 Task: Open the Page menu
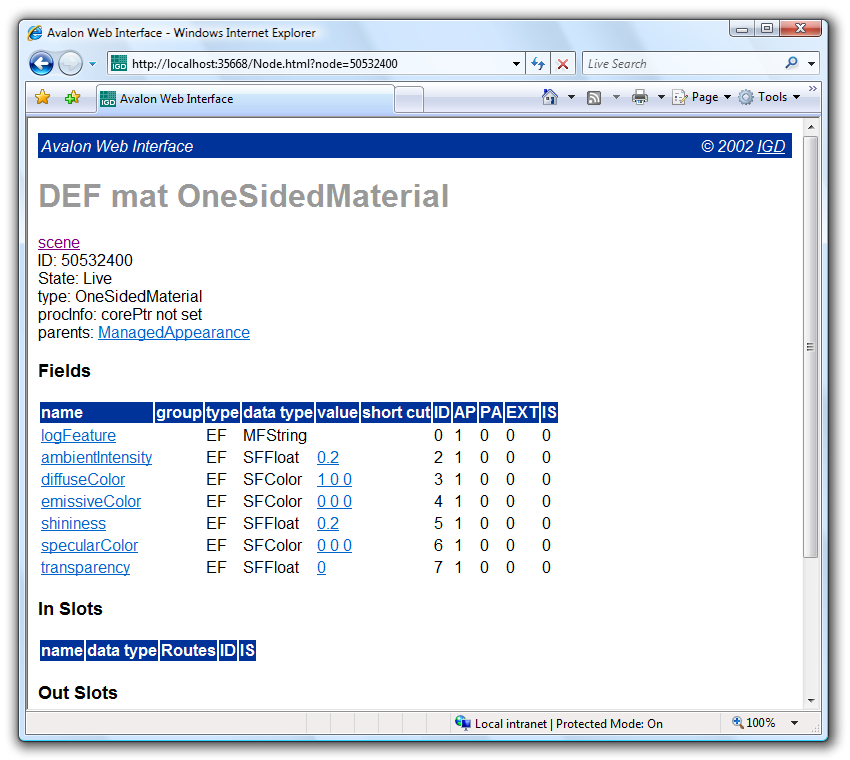701,97
